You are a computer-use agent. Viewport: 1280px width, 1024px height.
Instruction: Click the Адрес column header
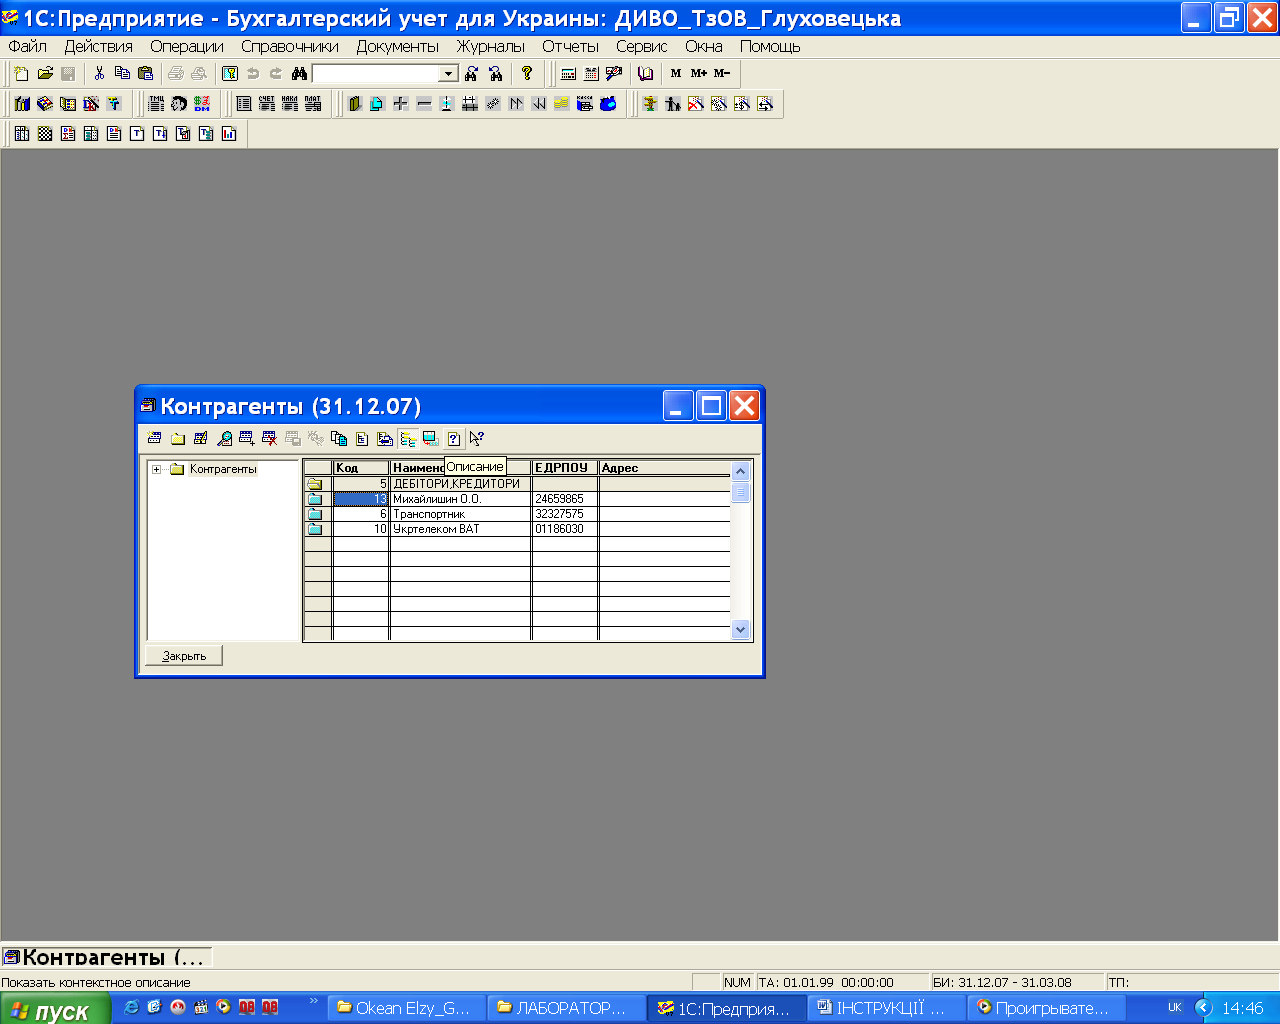coord(664,468)
